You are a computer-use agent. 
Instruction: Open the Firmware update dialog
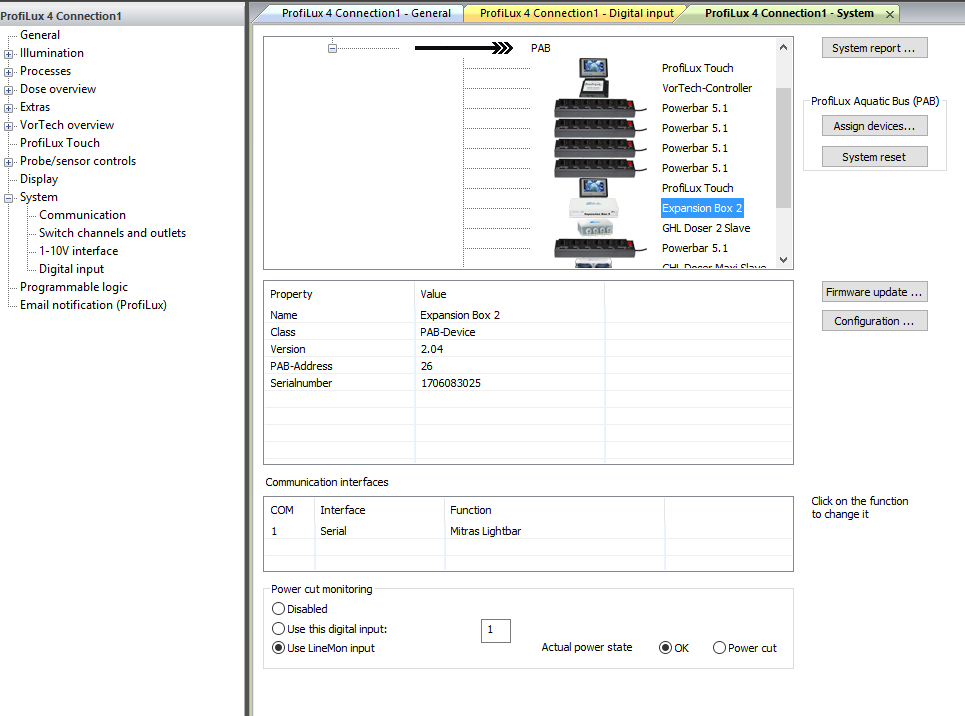874,292
